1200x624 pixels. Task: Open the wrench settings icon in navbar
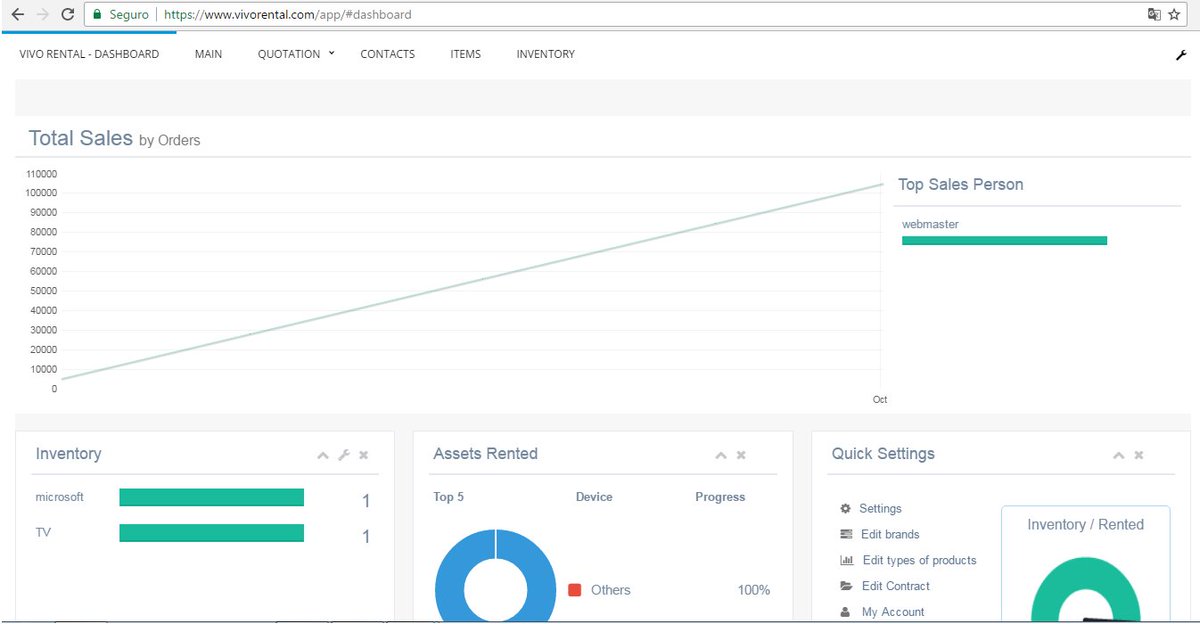1180,55
